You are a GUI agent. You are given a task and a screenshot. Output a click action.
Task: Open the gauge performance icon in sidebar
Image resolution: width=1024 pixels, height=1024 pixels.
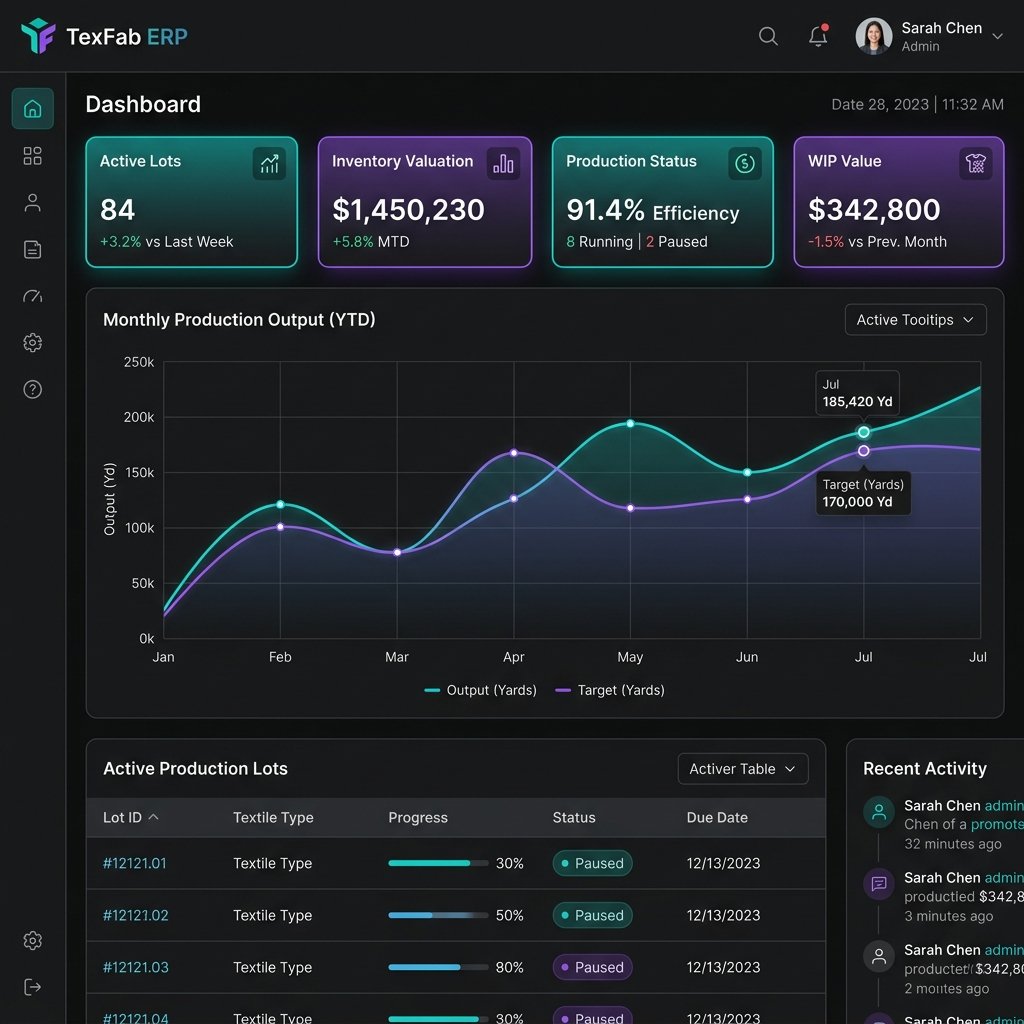[x=33, y=296]
